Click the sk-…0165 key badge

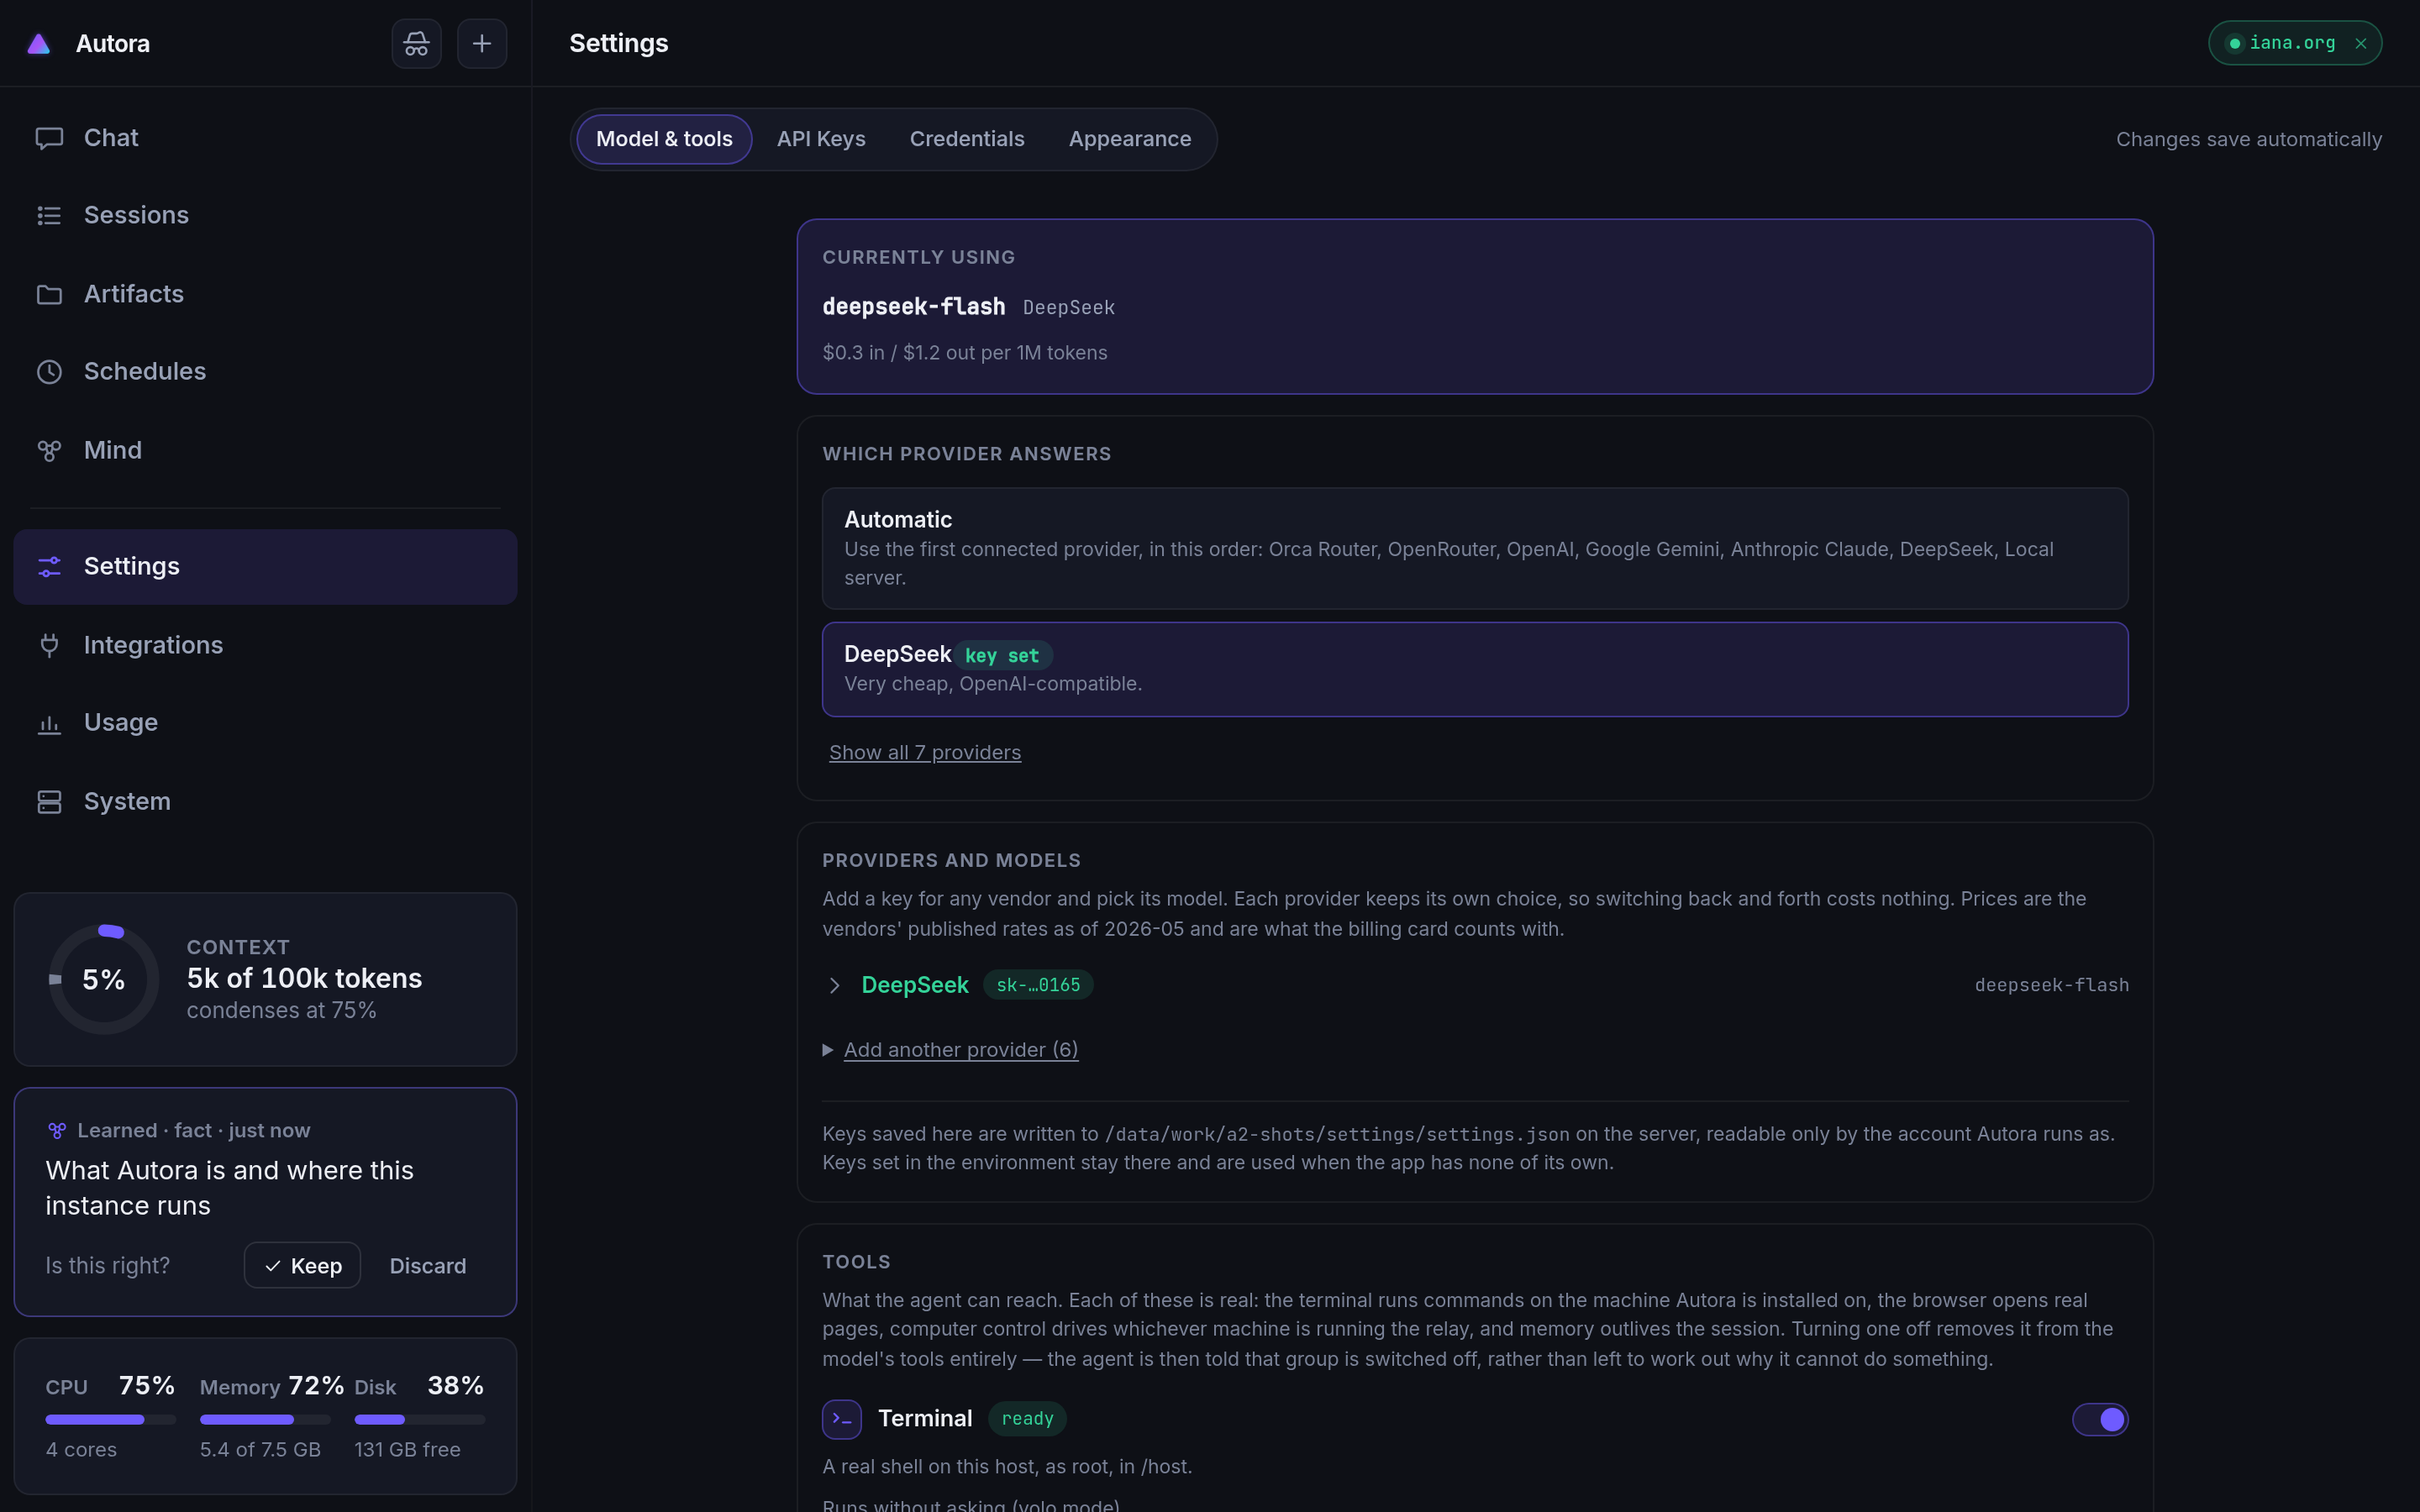click(1038, 985)
